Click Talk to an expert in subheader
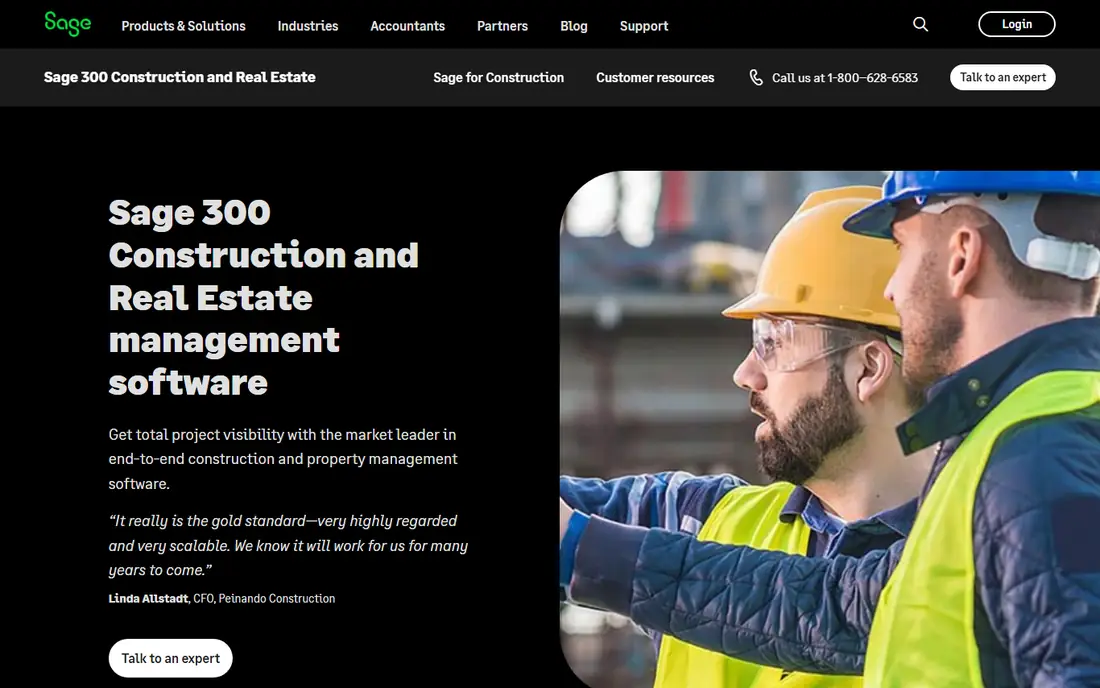 click(1002, 77)
